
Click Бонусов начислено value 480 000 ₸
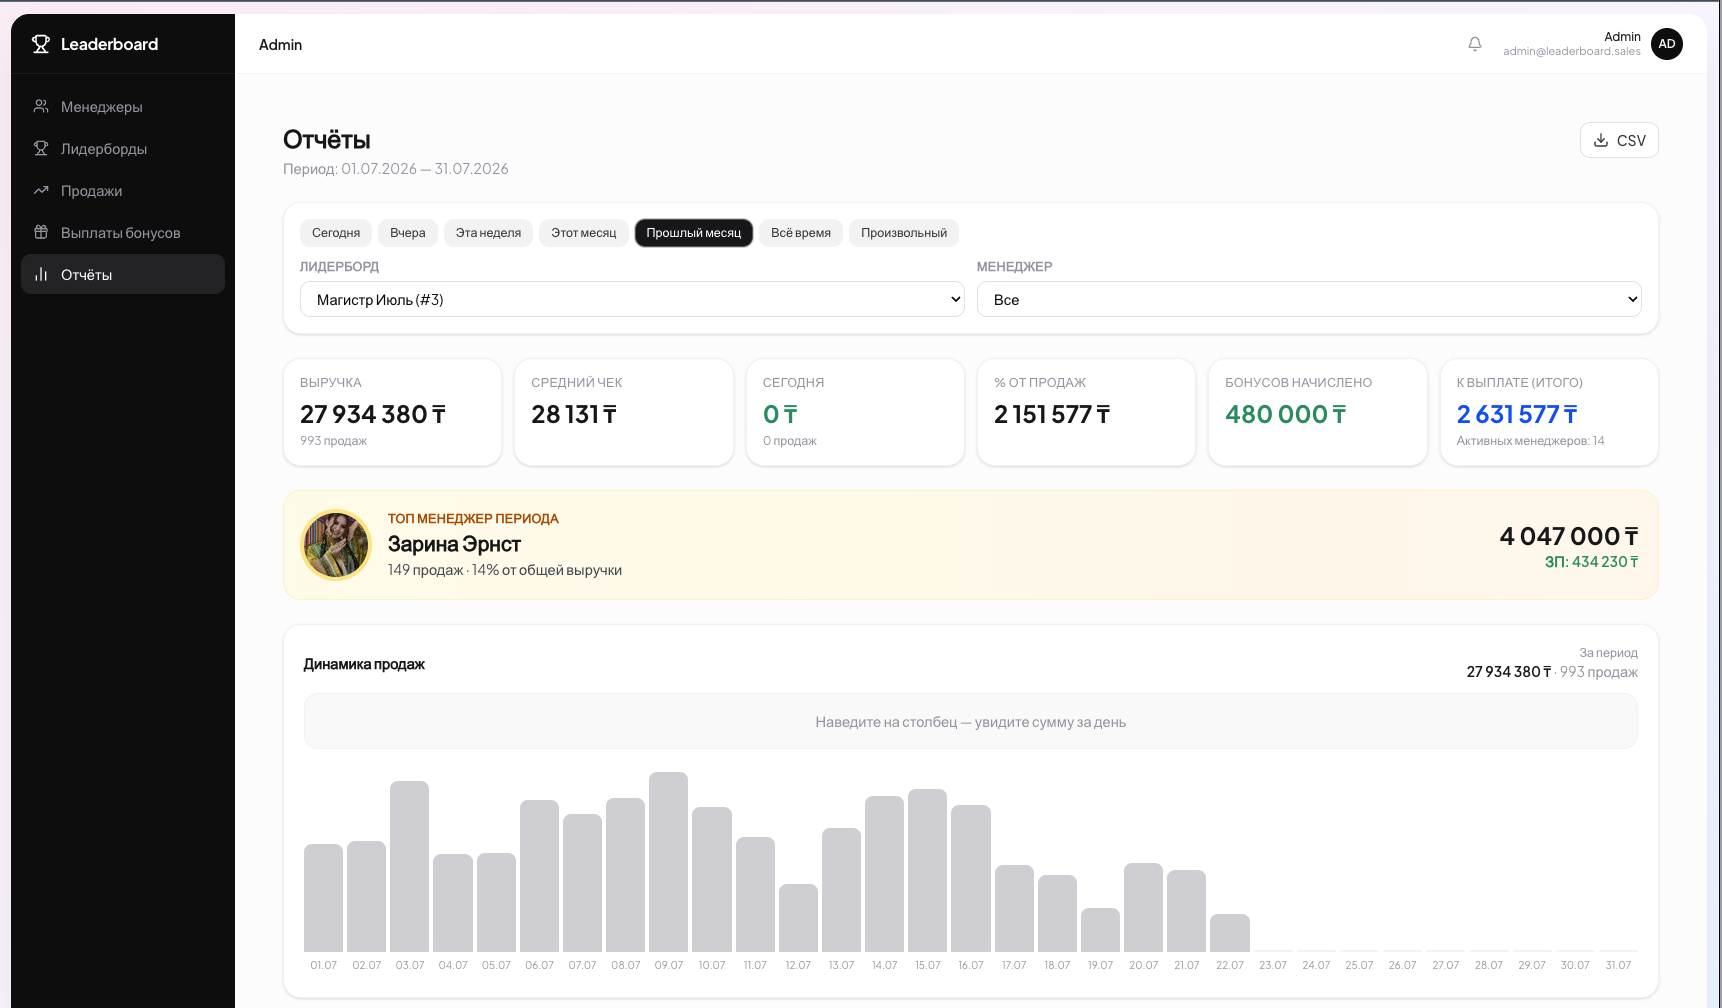tap(1286, 414)
